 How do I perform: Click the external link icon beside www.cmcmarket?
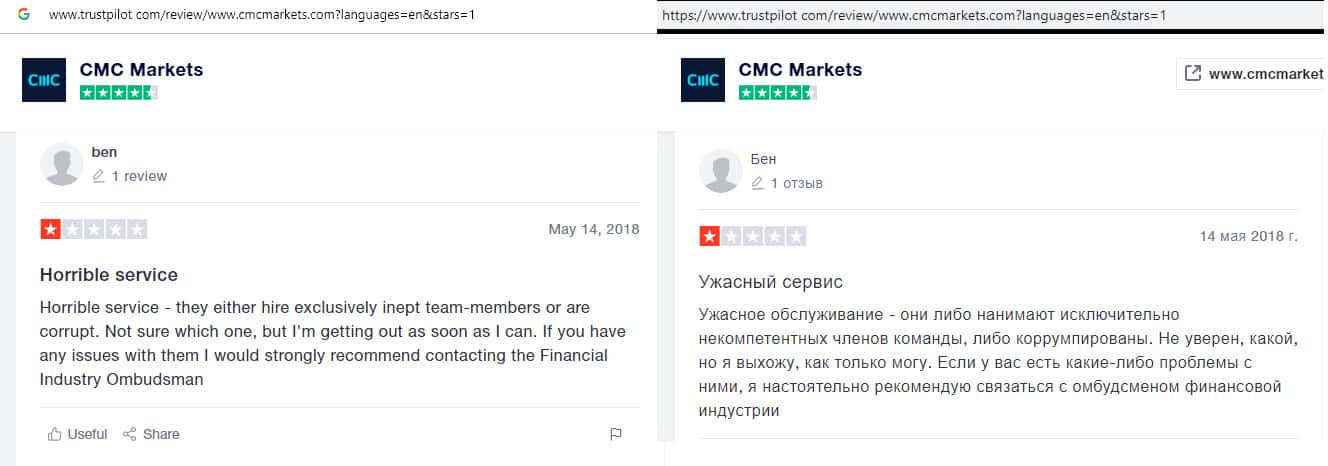coord(1192,73)
